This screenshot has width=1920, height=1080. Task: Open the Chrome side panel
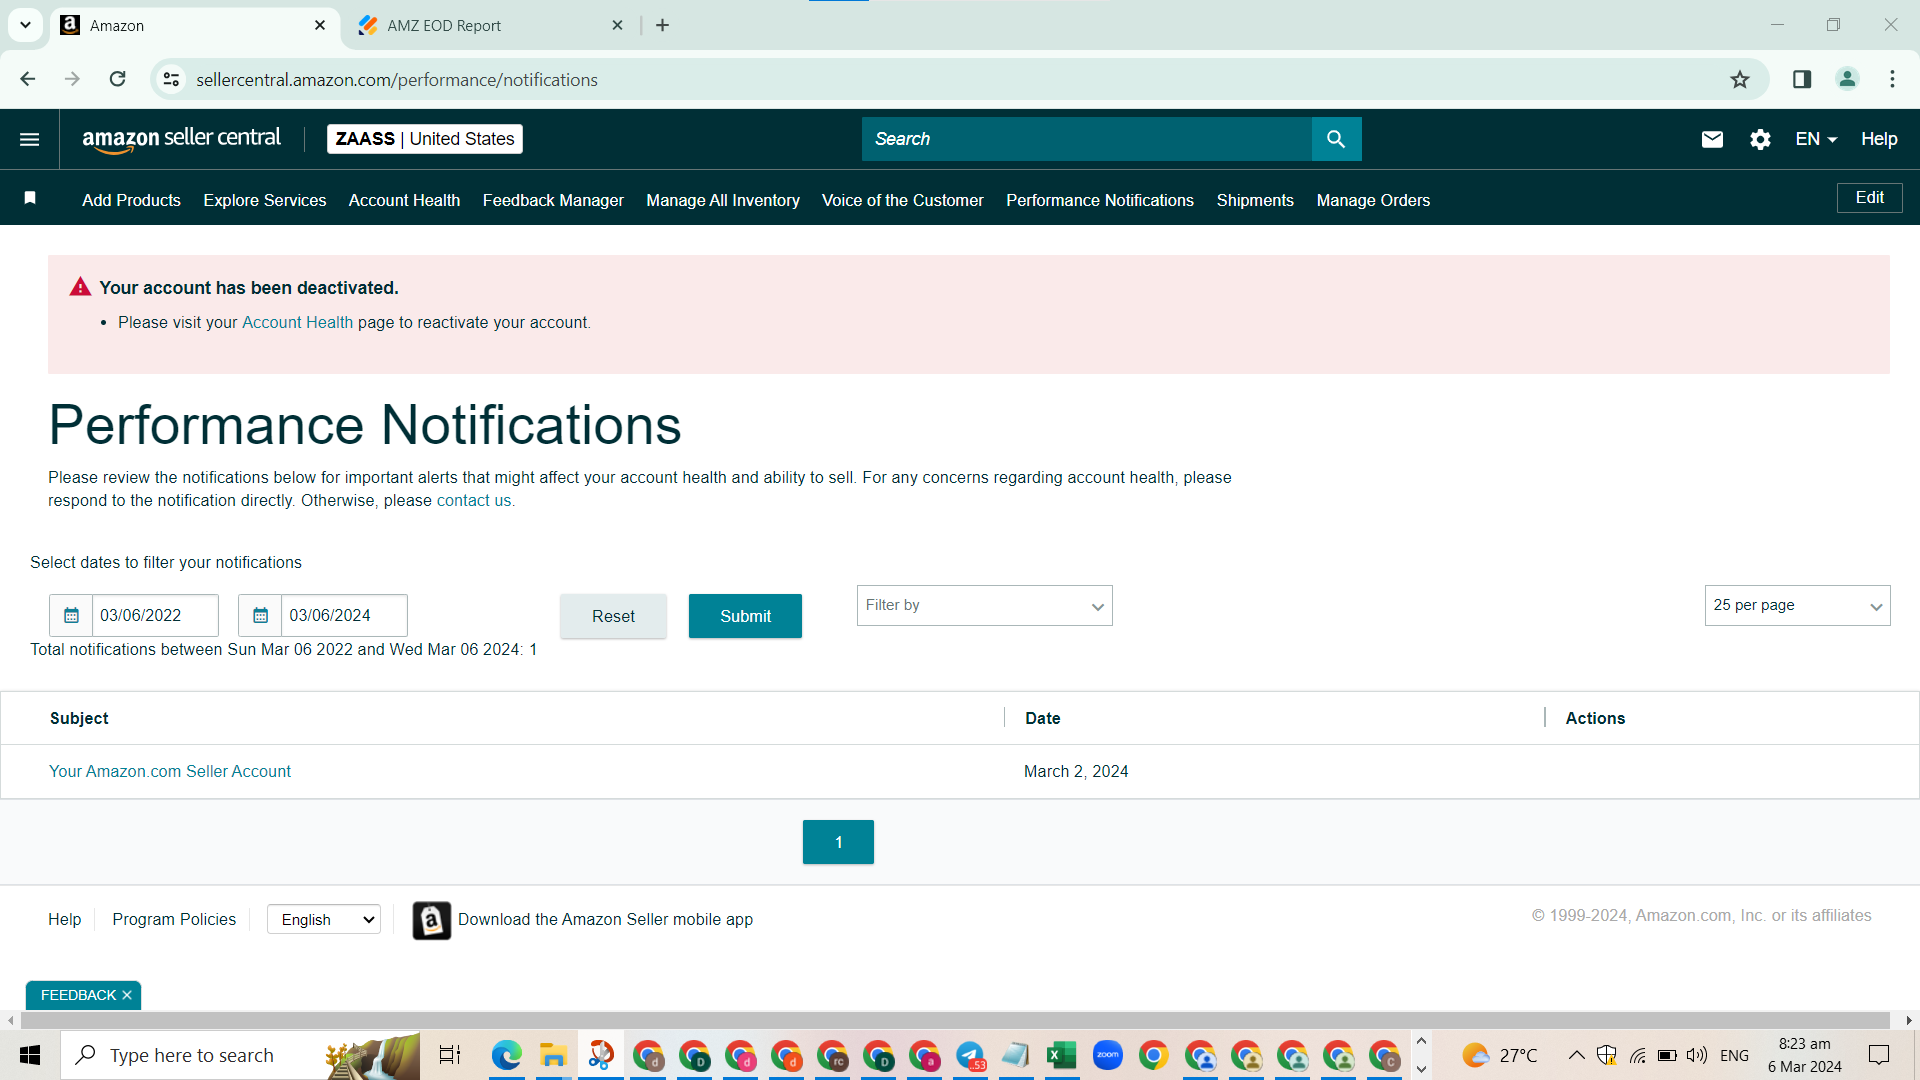[1802, 79]
